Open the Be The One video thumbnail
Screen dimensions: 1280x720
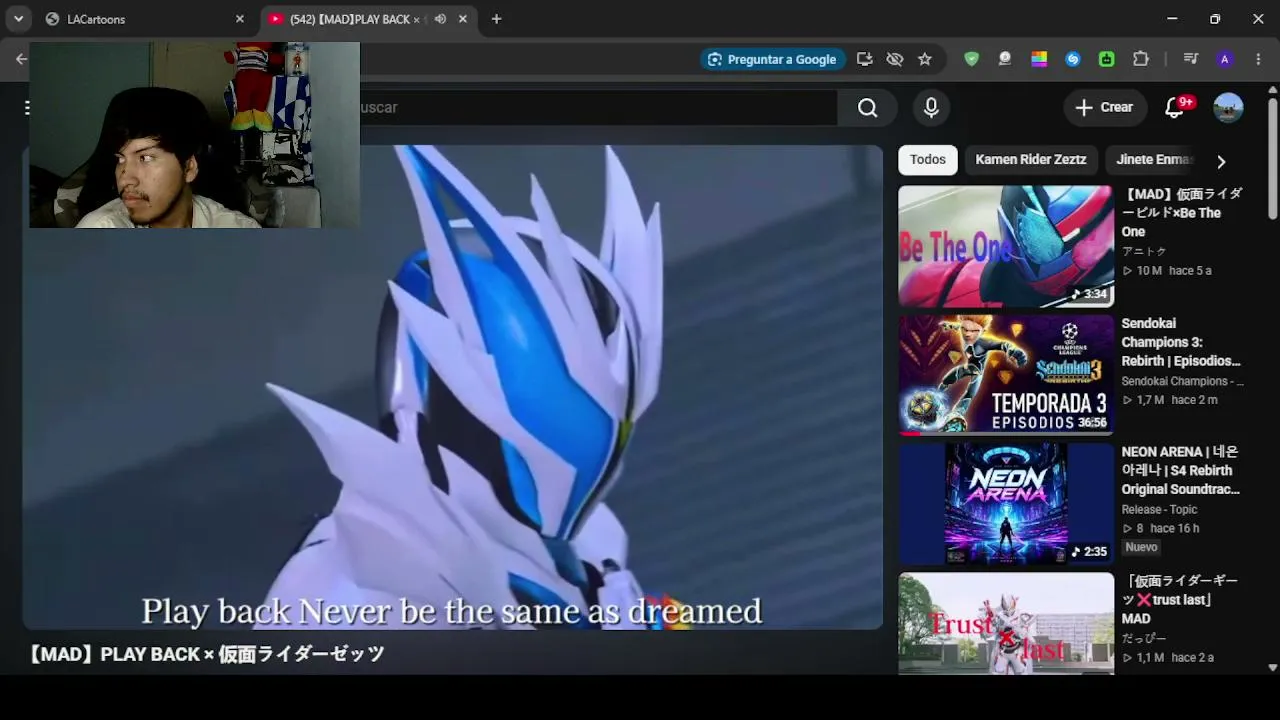tap(1006, 246)
